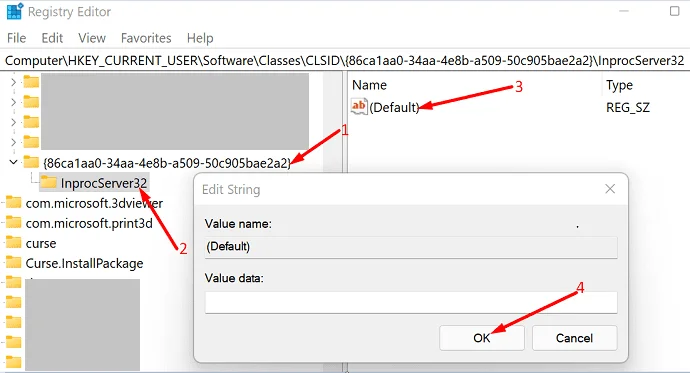Click the Registry Editor app icon
Viewport: 690px width, 373px height.
15,11
